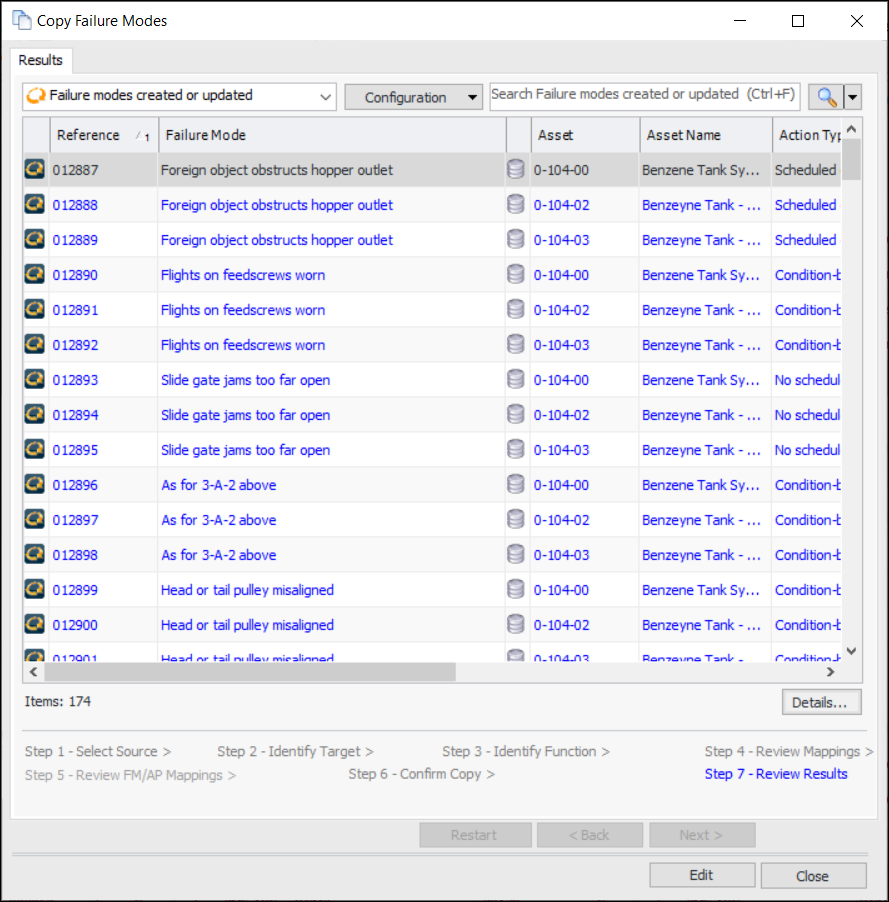Screen dimensions: 889x902
Task: Click the horizontal scrollbar right arrow
Action: [x=831, y=672]
